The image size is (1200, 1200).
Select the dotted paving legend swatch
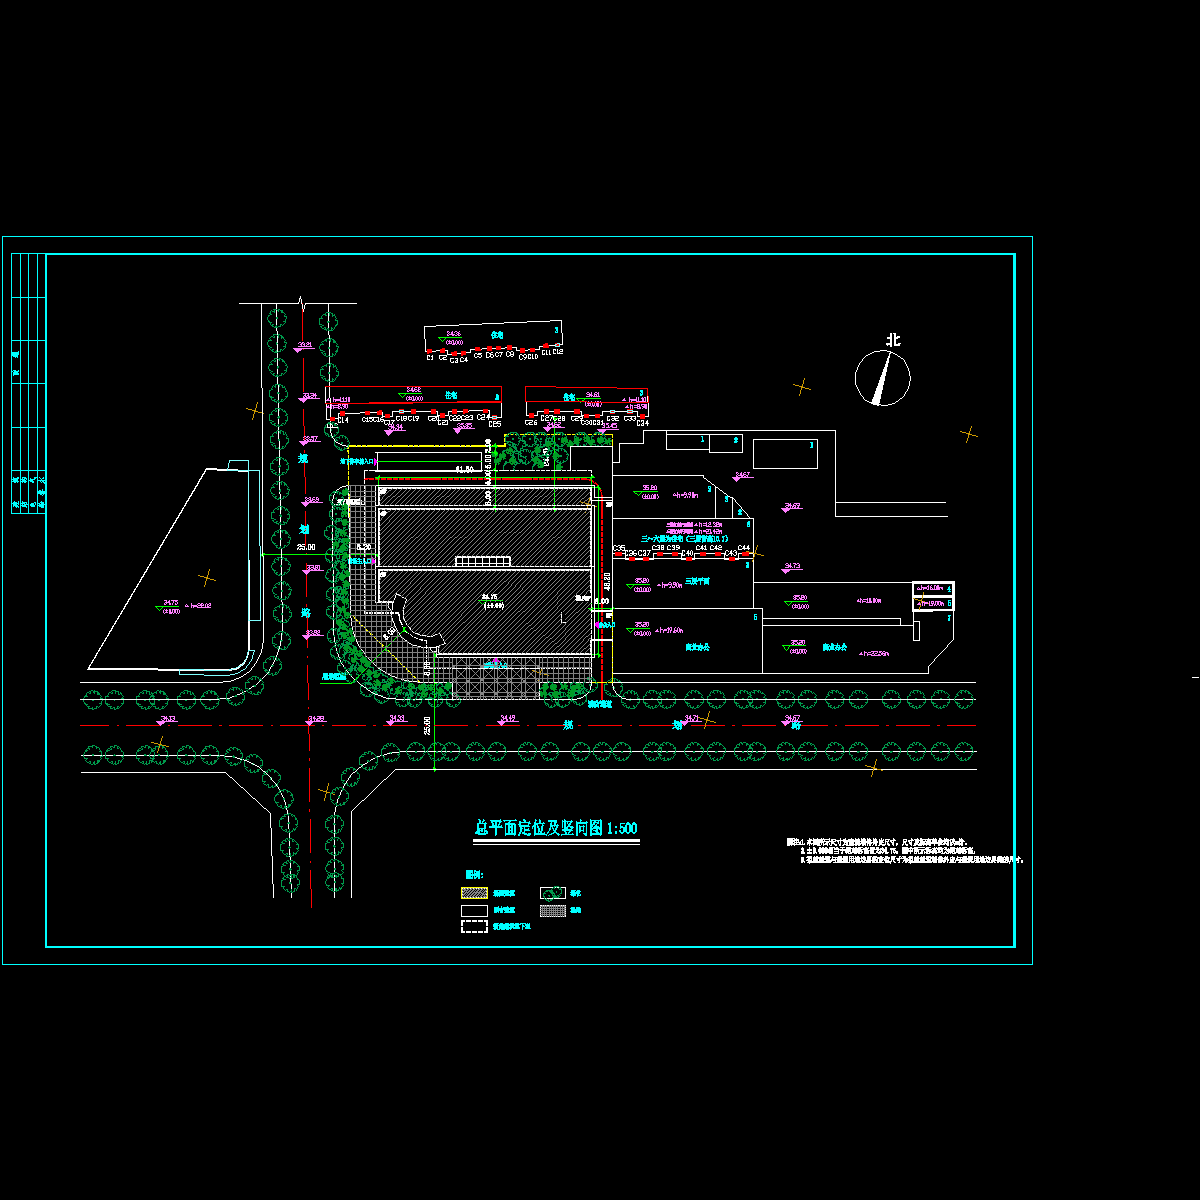pos(553,911)
